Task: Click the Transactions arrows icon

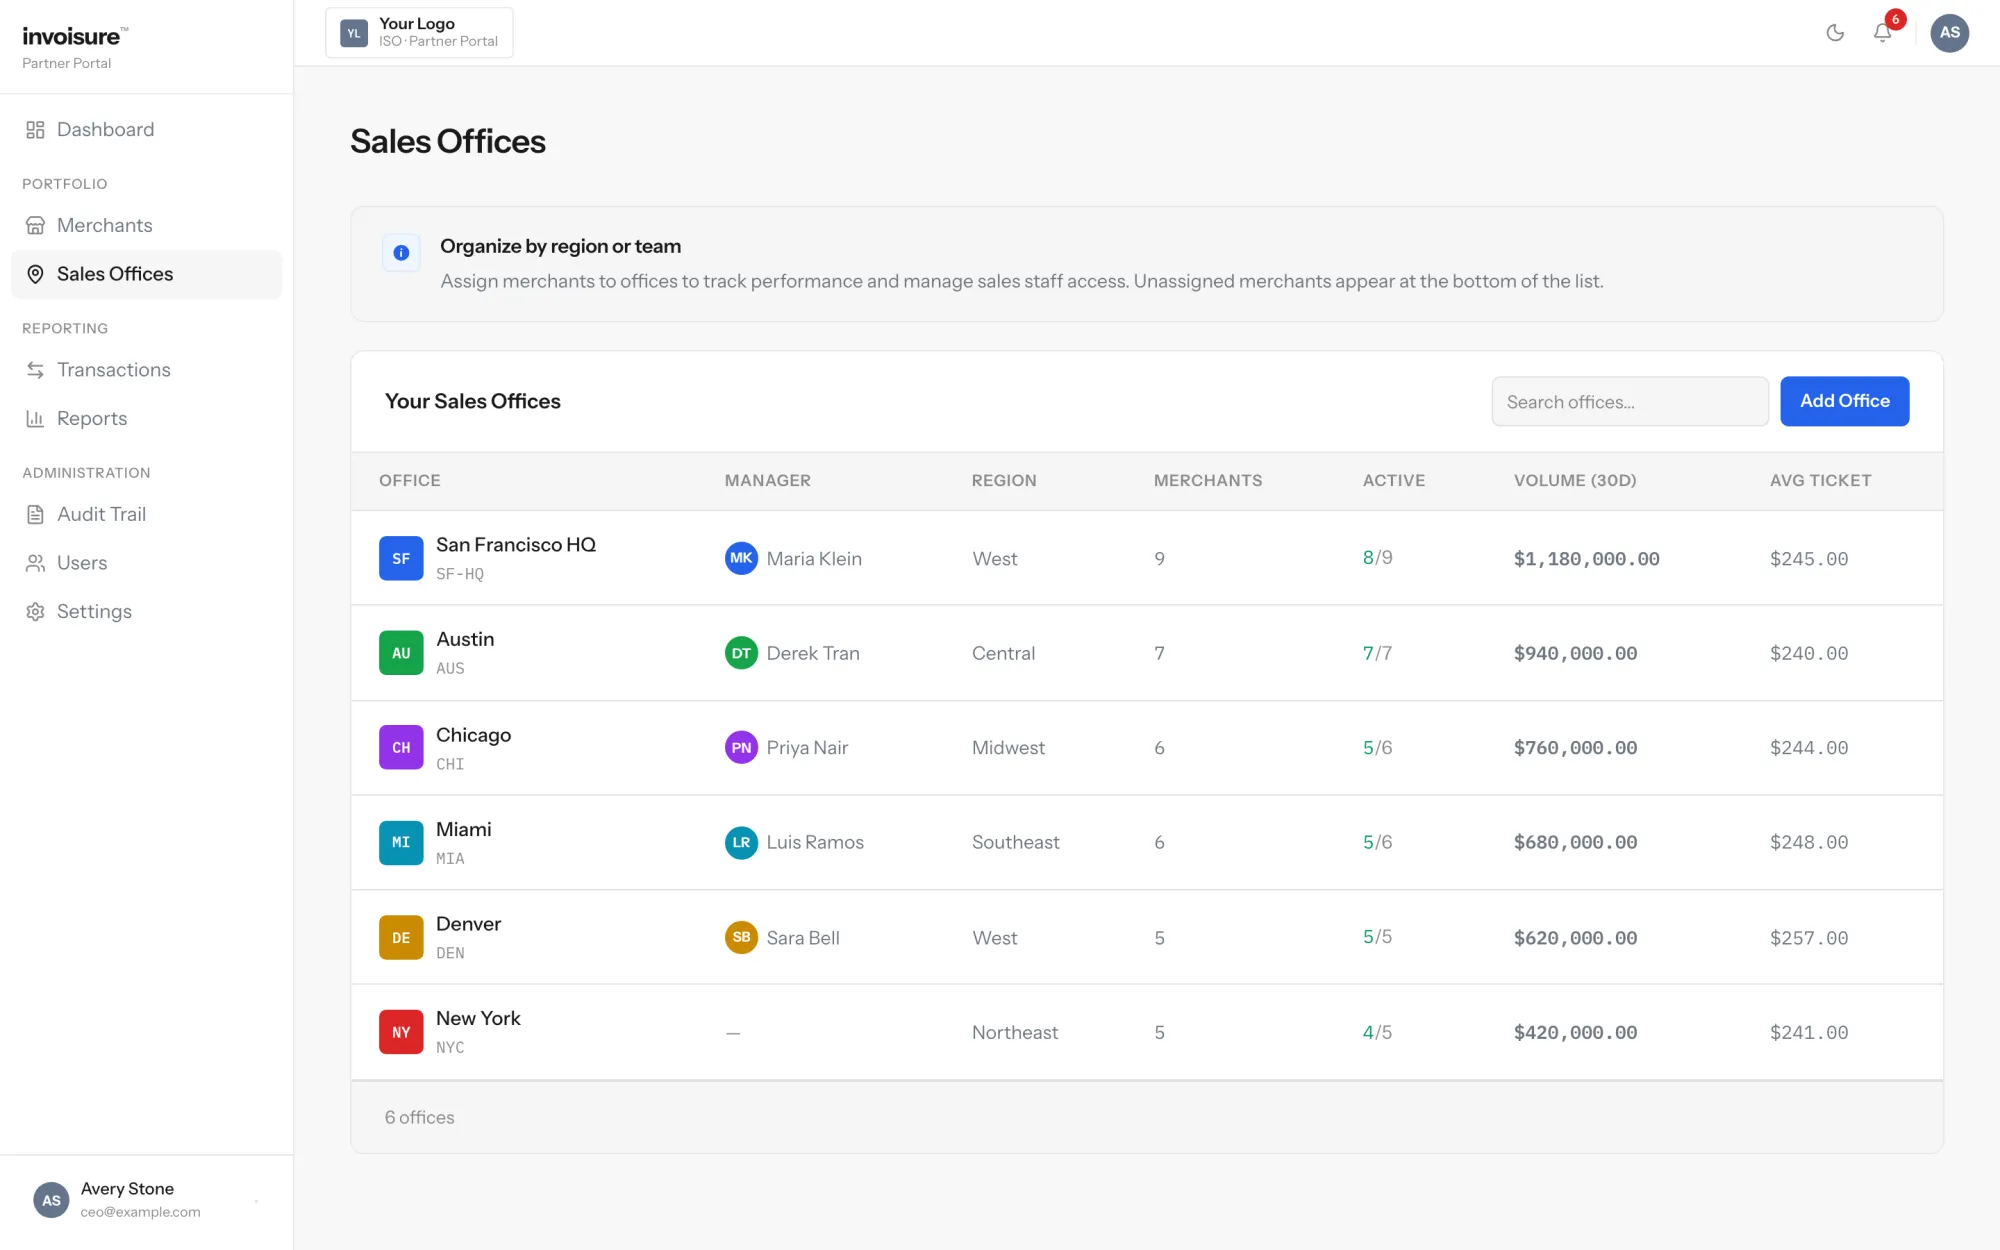Action: [35, 370]
